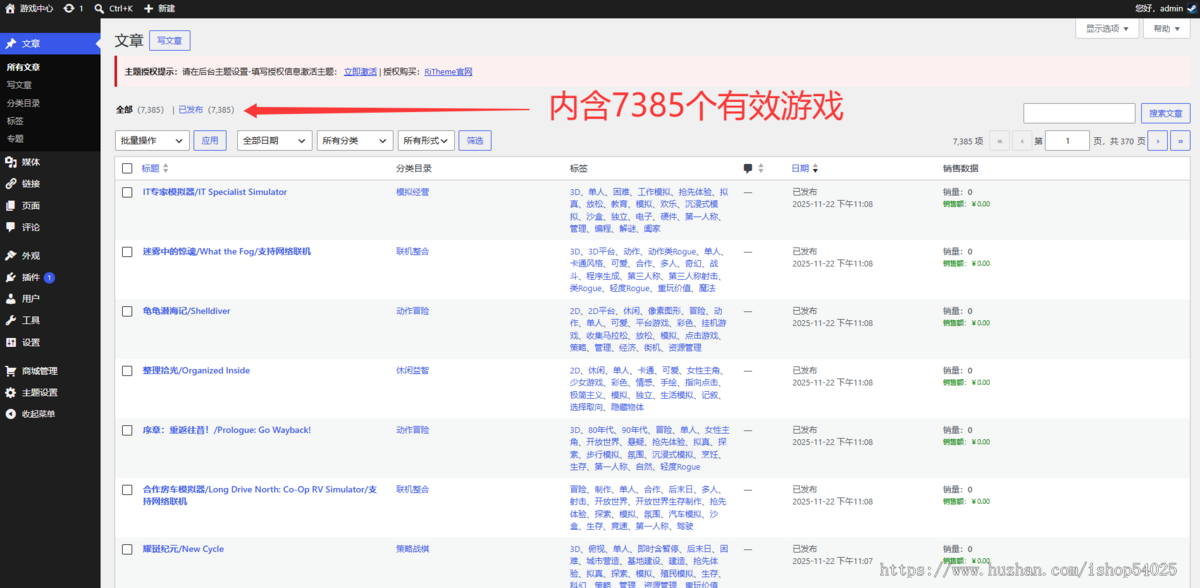Image resolution: width=1200 pixels, height=588 pixels.
Task: Expand the 帮助 help panel
Action: (1167, 29)
